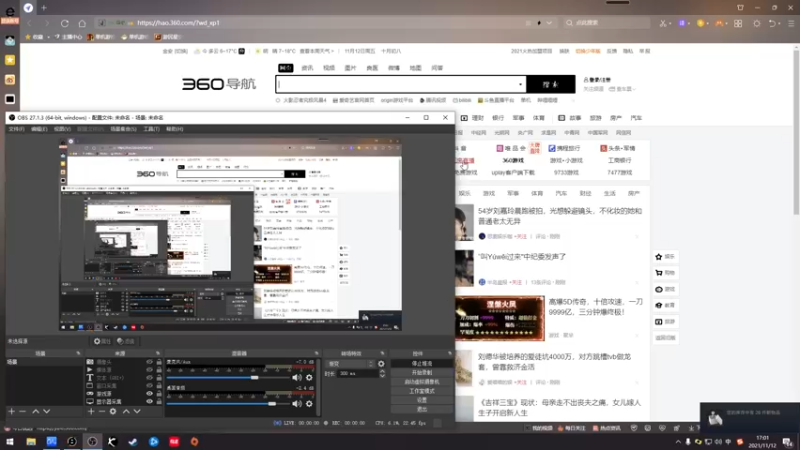
Task: Mute the 桌面音频 channel
Action: 297,404
